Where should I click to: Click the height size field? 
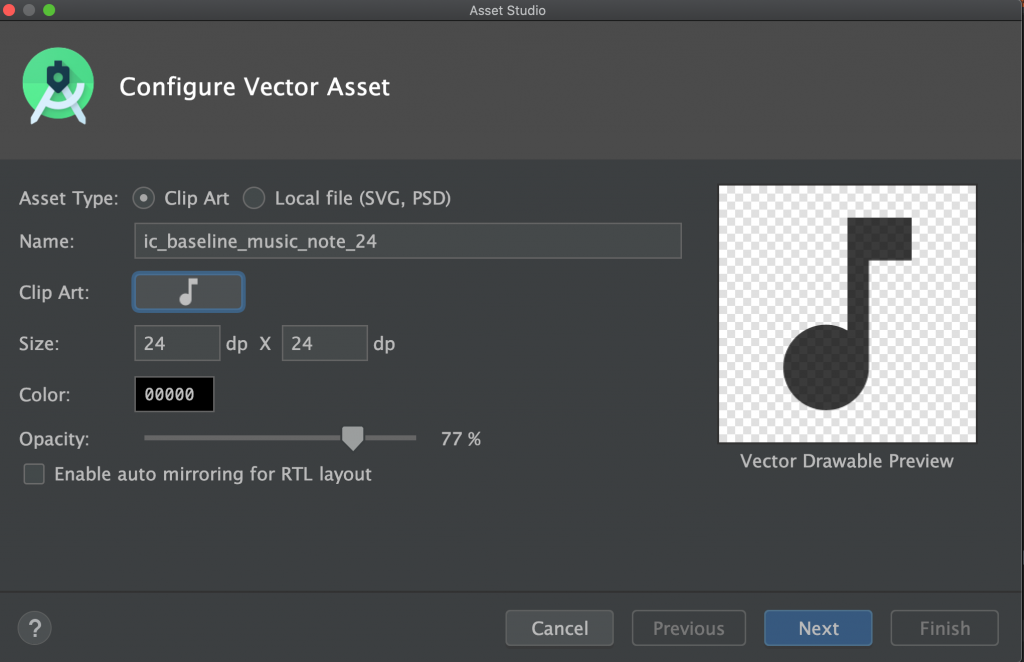pyautogui.click(x=324, y=343)
